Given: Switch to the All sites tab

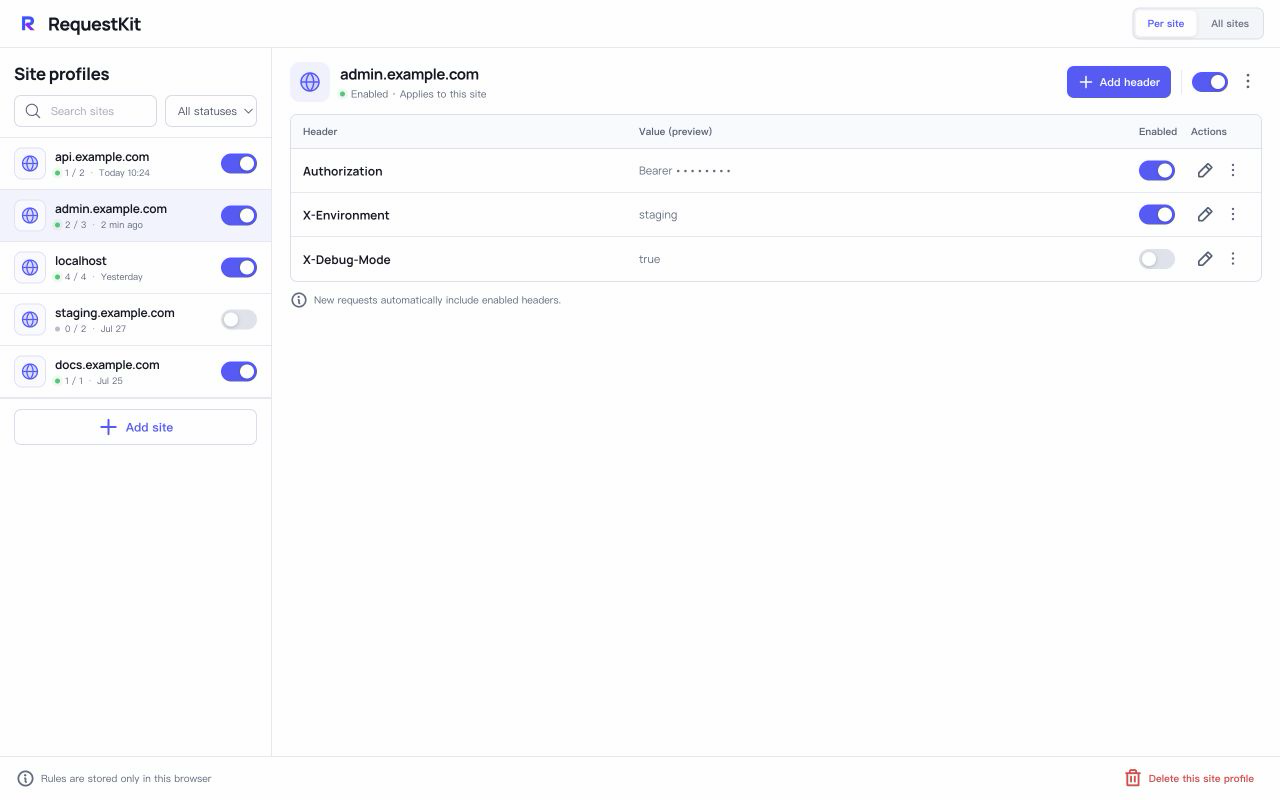Looking at the screenshot, I should 1230,24.
